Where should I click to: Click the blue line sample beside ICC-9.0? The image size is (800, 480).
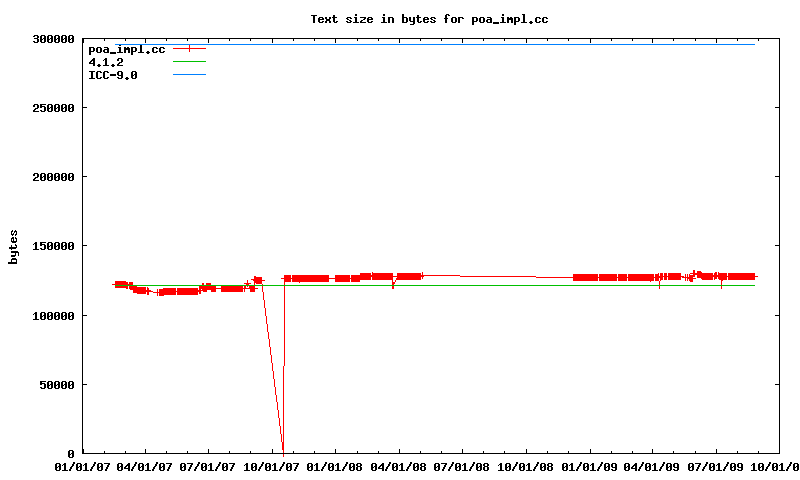click(x=189, y=75)
